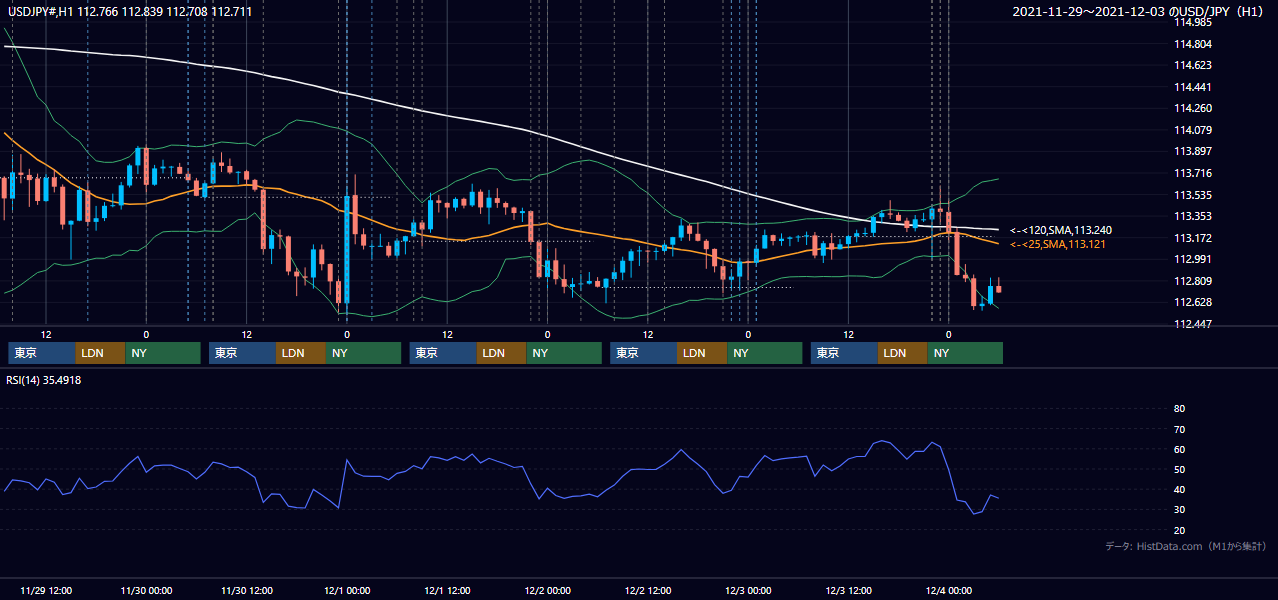Click the 12/1 00:00 date label
Image resolution: width=1278 pixels, height=600 pixels.
(347, 590)
